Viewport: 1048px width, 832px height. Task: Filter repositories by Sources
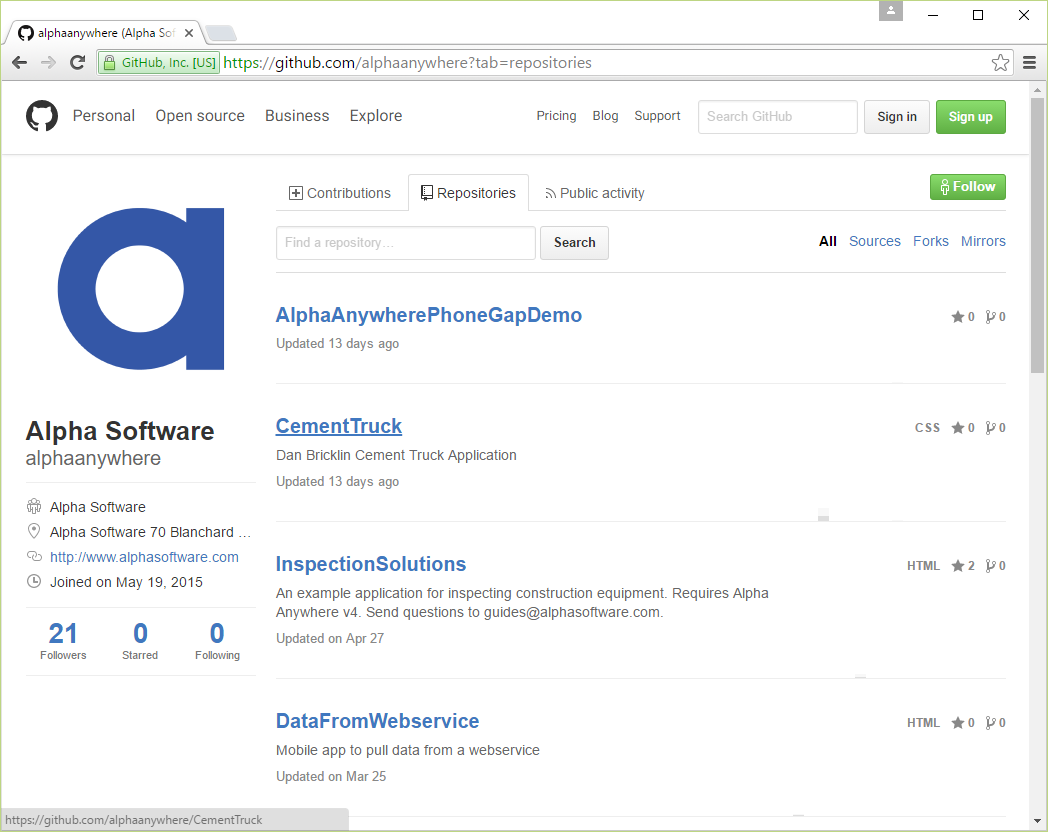click(874, 241)
